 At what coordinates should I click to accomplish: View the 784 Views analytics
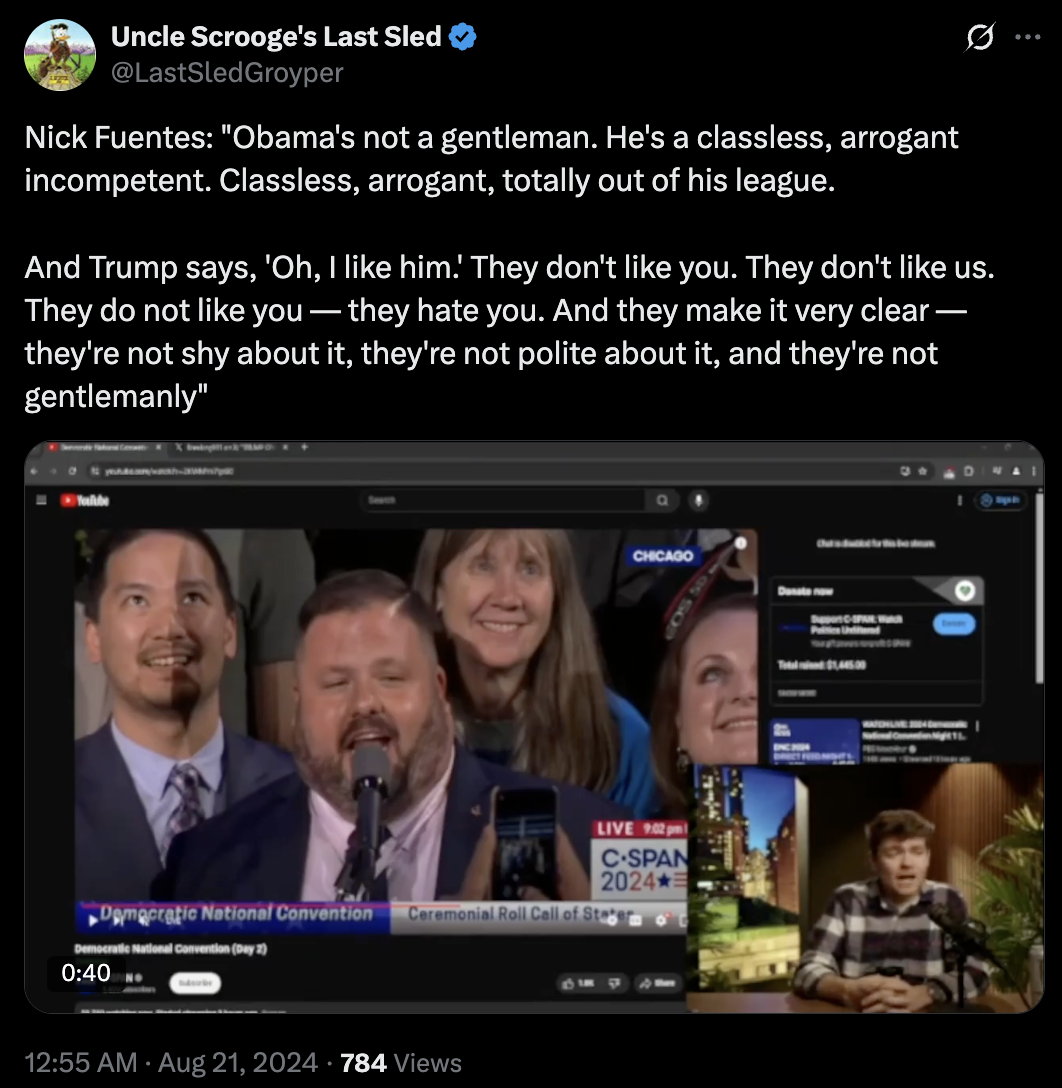(401, 1062)
